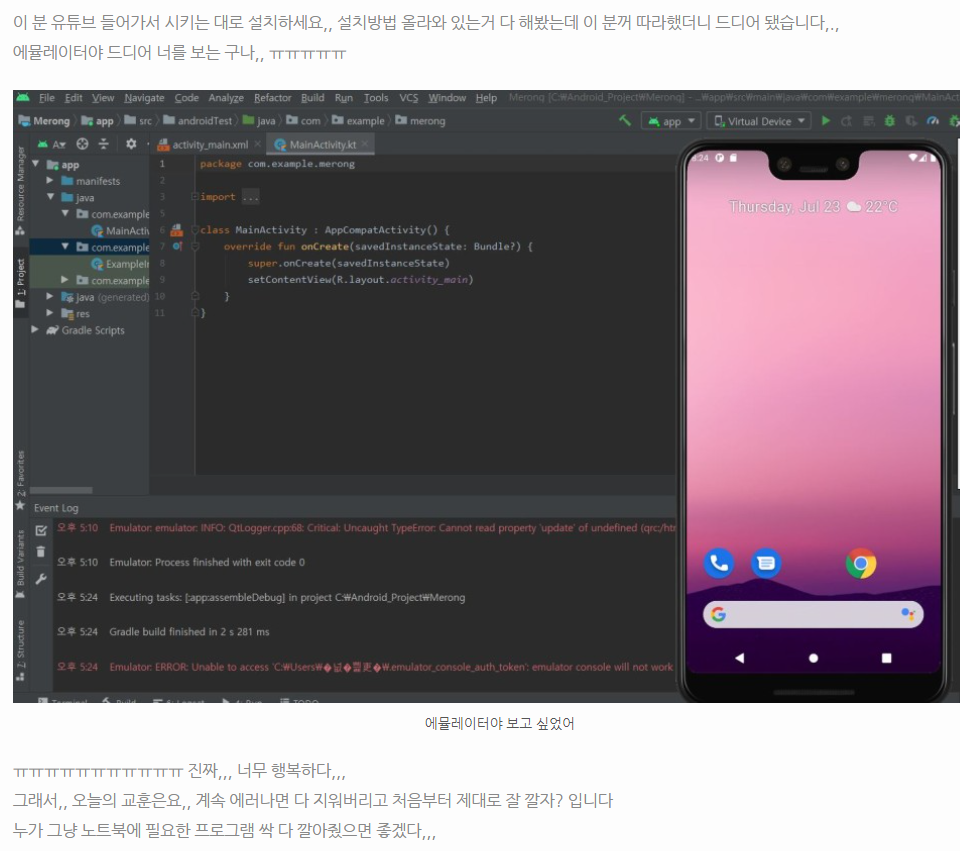Close the activity_main.xml tab
The height and width of the screenshot is (851, 960).
(258, 144)
